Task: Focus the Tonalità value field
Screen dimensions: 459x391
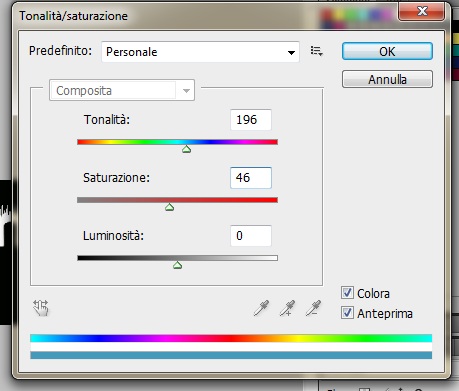Action: [x=251, y=120]
